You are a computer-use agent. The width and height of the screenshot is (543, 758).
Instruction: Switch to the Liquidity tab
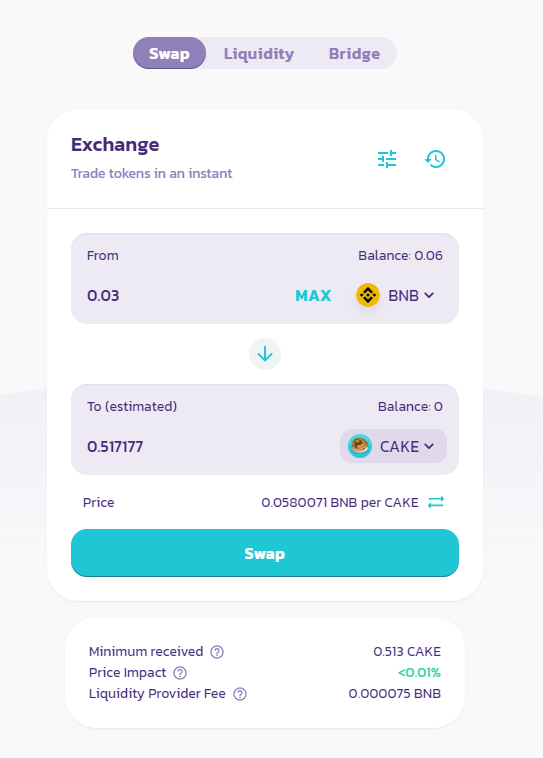click(x=259, y=53)
